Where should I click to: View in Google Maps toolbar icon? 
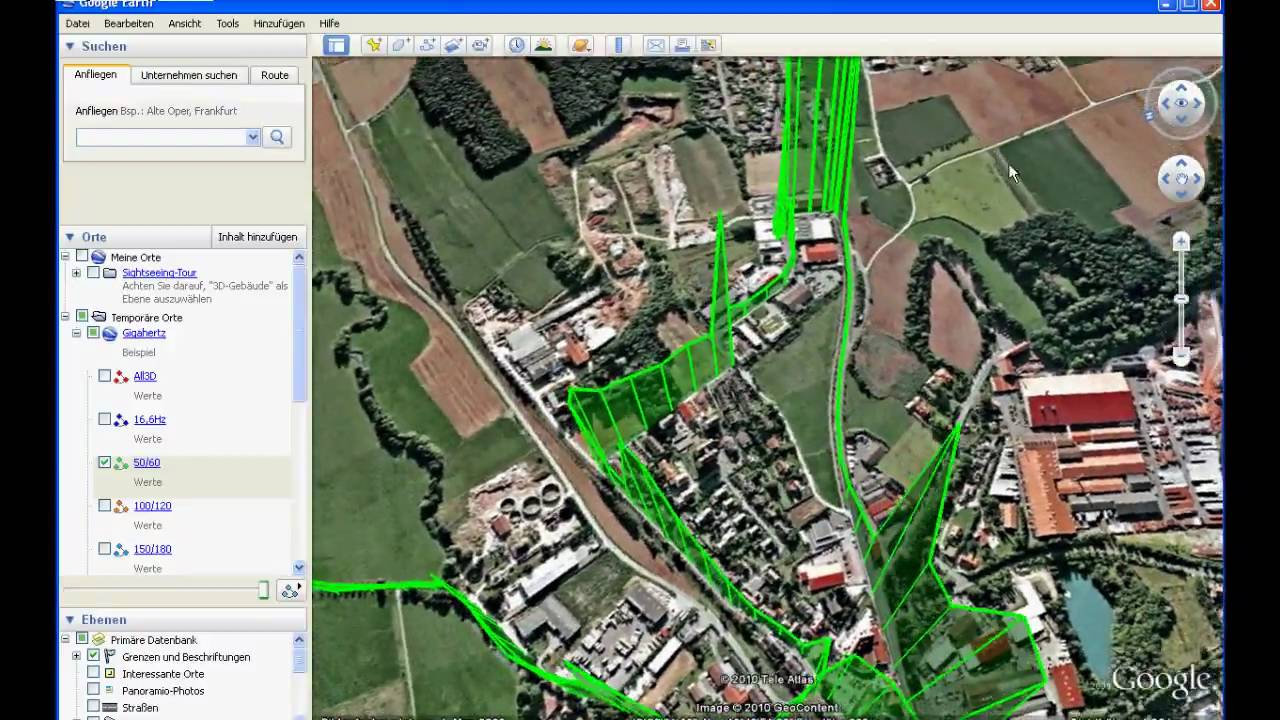coord(709,45)
